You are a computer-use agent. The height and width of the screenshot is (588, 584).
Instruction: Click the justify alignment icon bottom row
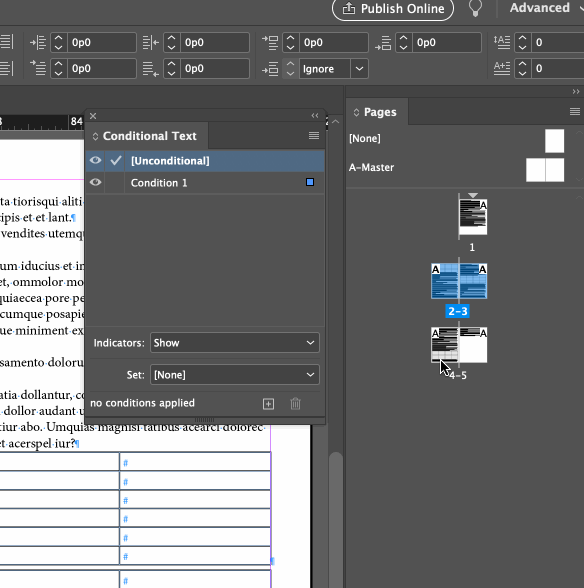pyautogui.click(x=6, y=68)
